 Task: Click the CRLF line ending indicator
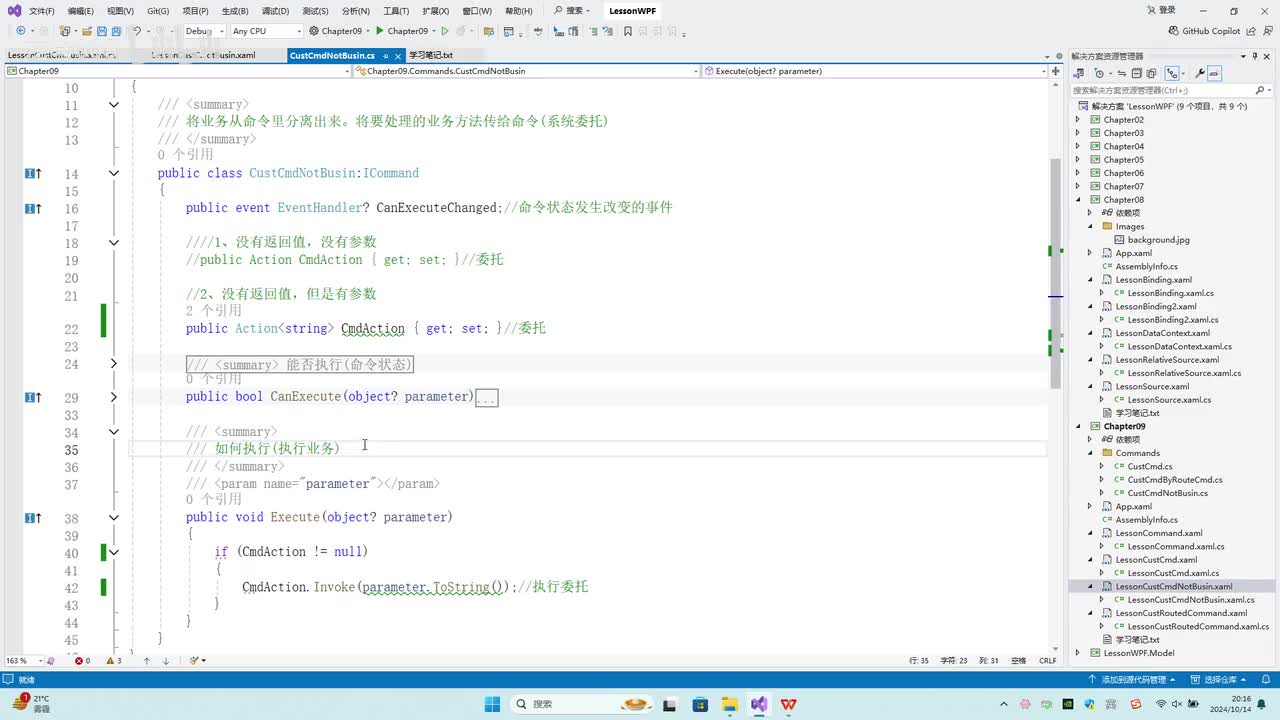coord(1047,661)
